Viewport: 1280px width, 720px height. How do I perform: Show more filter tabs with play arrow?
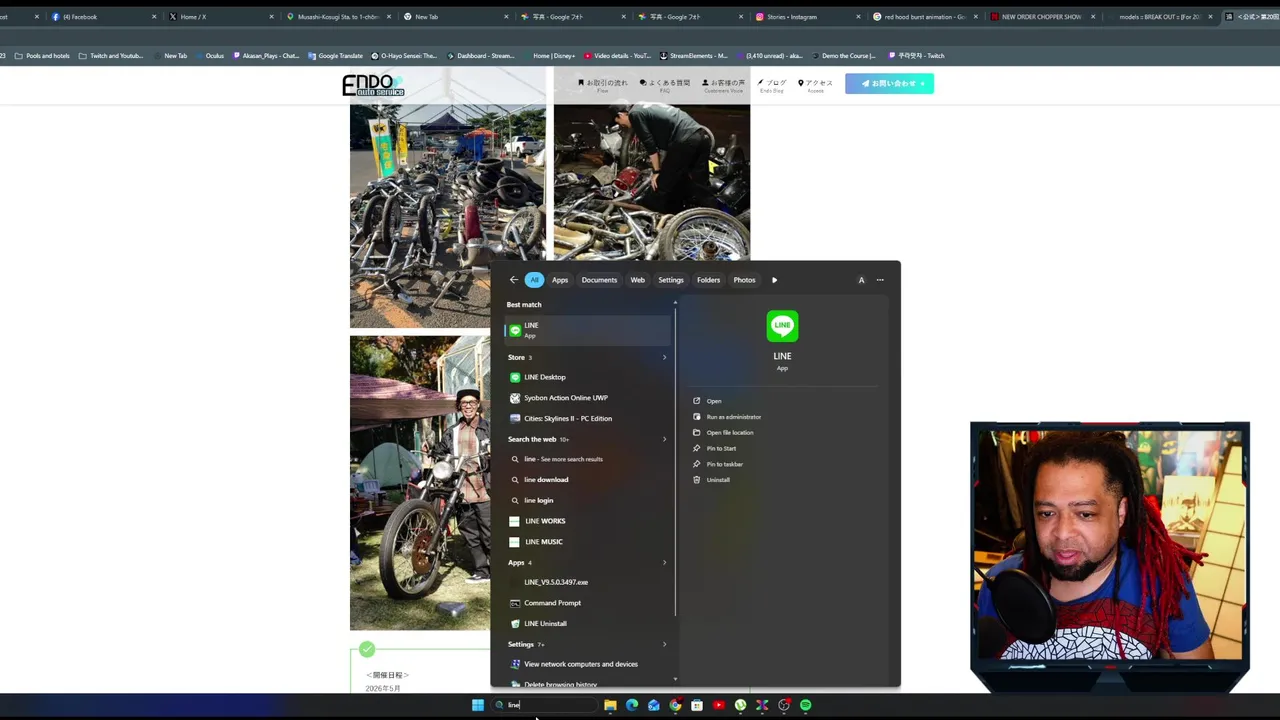[x=774, y=280]
